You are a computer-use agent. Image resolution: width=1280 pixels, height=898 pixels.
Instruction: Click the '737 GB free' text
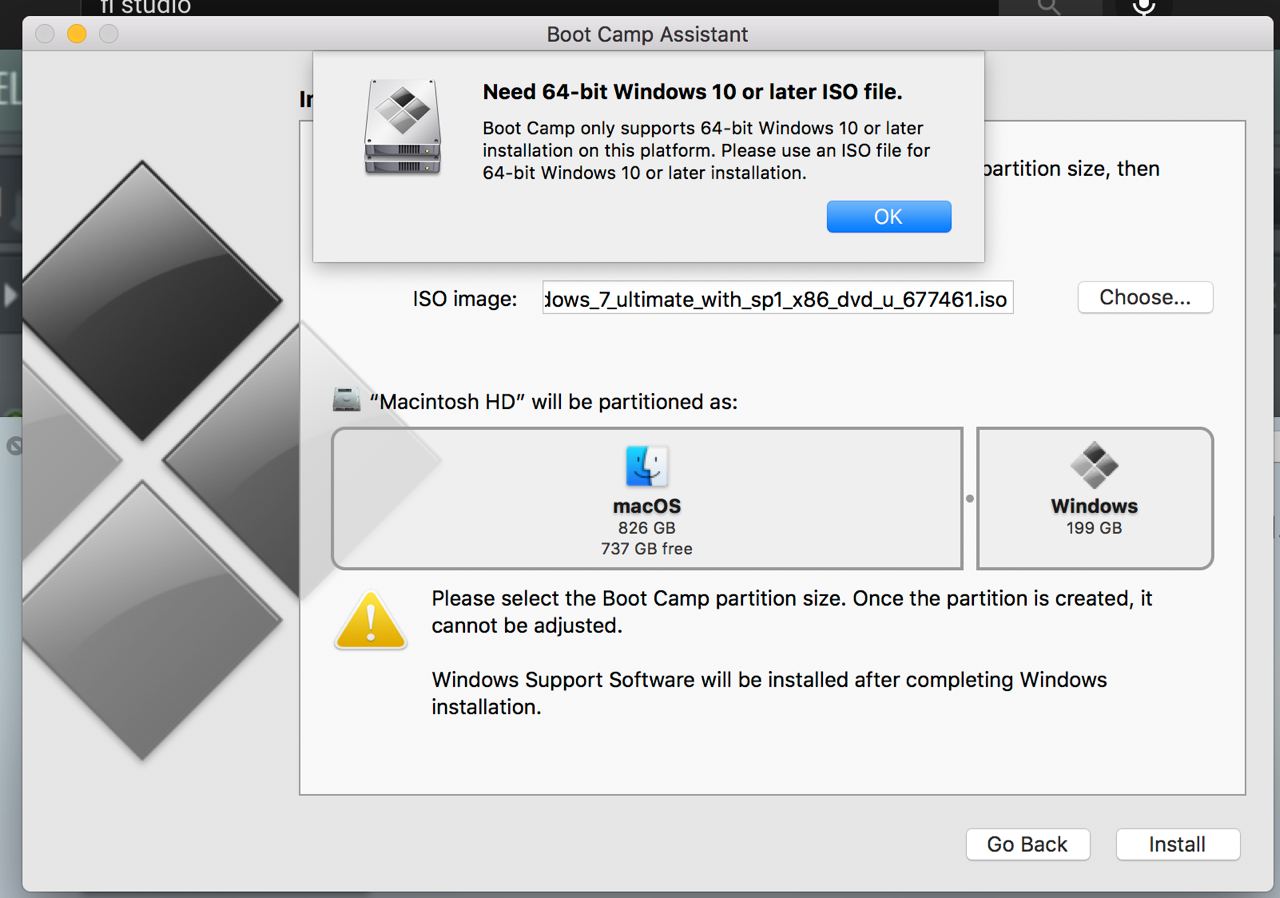(x=646, y=549)
